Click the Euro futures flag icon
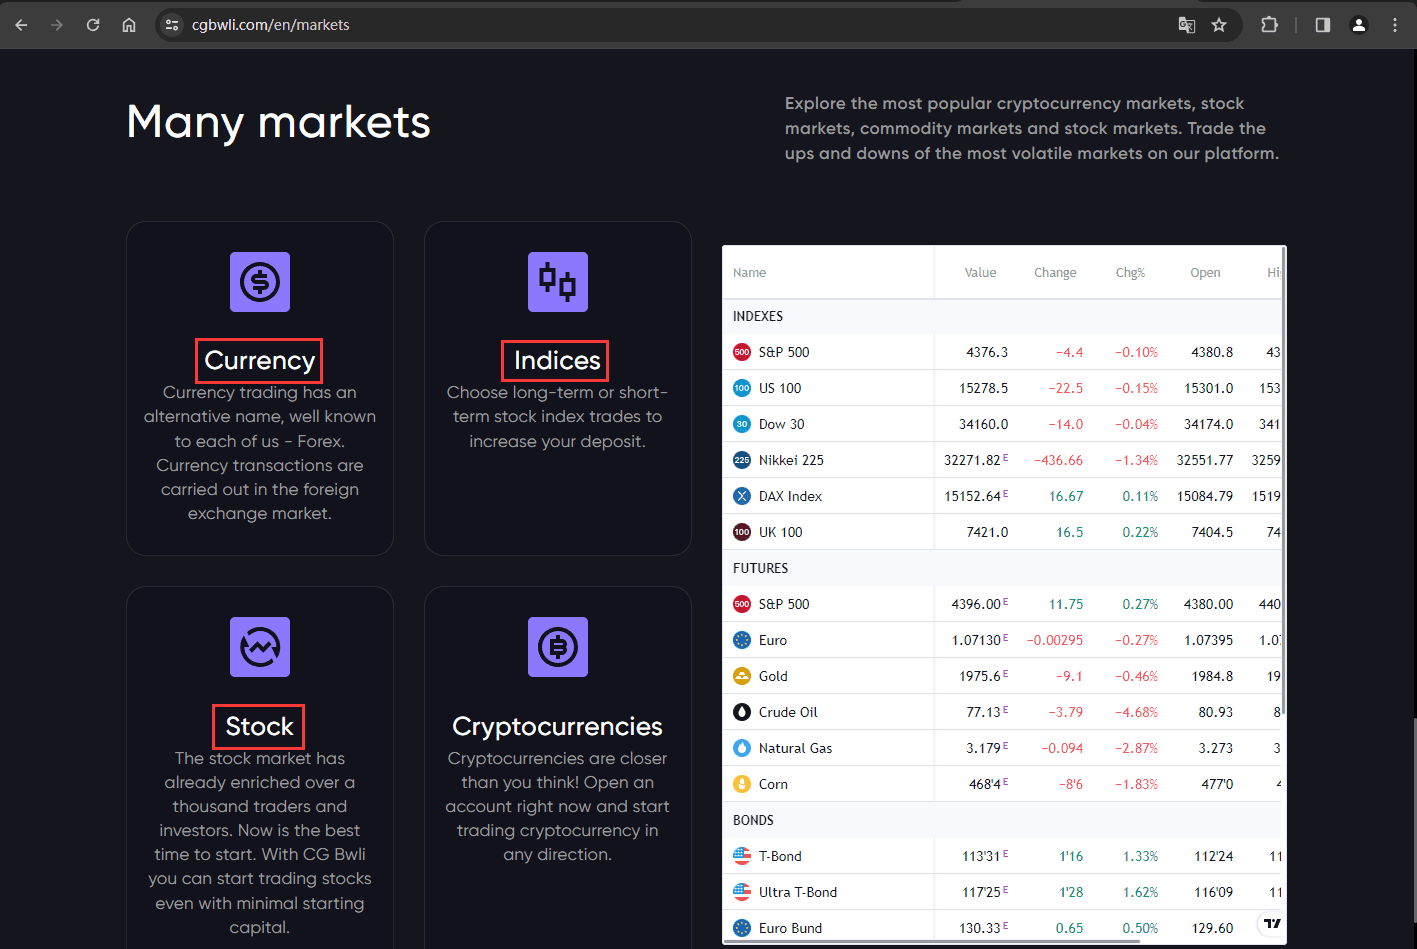Viewport: 1417px width, 949px height. (742, 640)
